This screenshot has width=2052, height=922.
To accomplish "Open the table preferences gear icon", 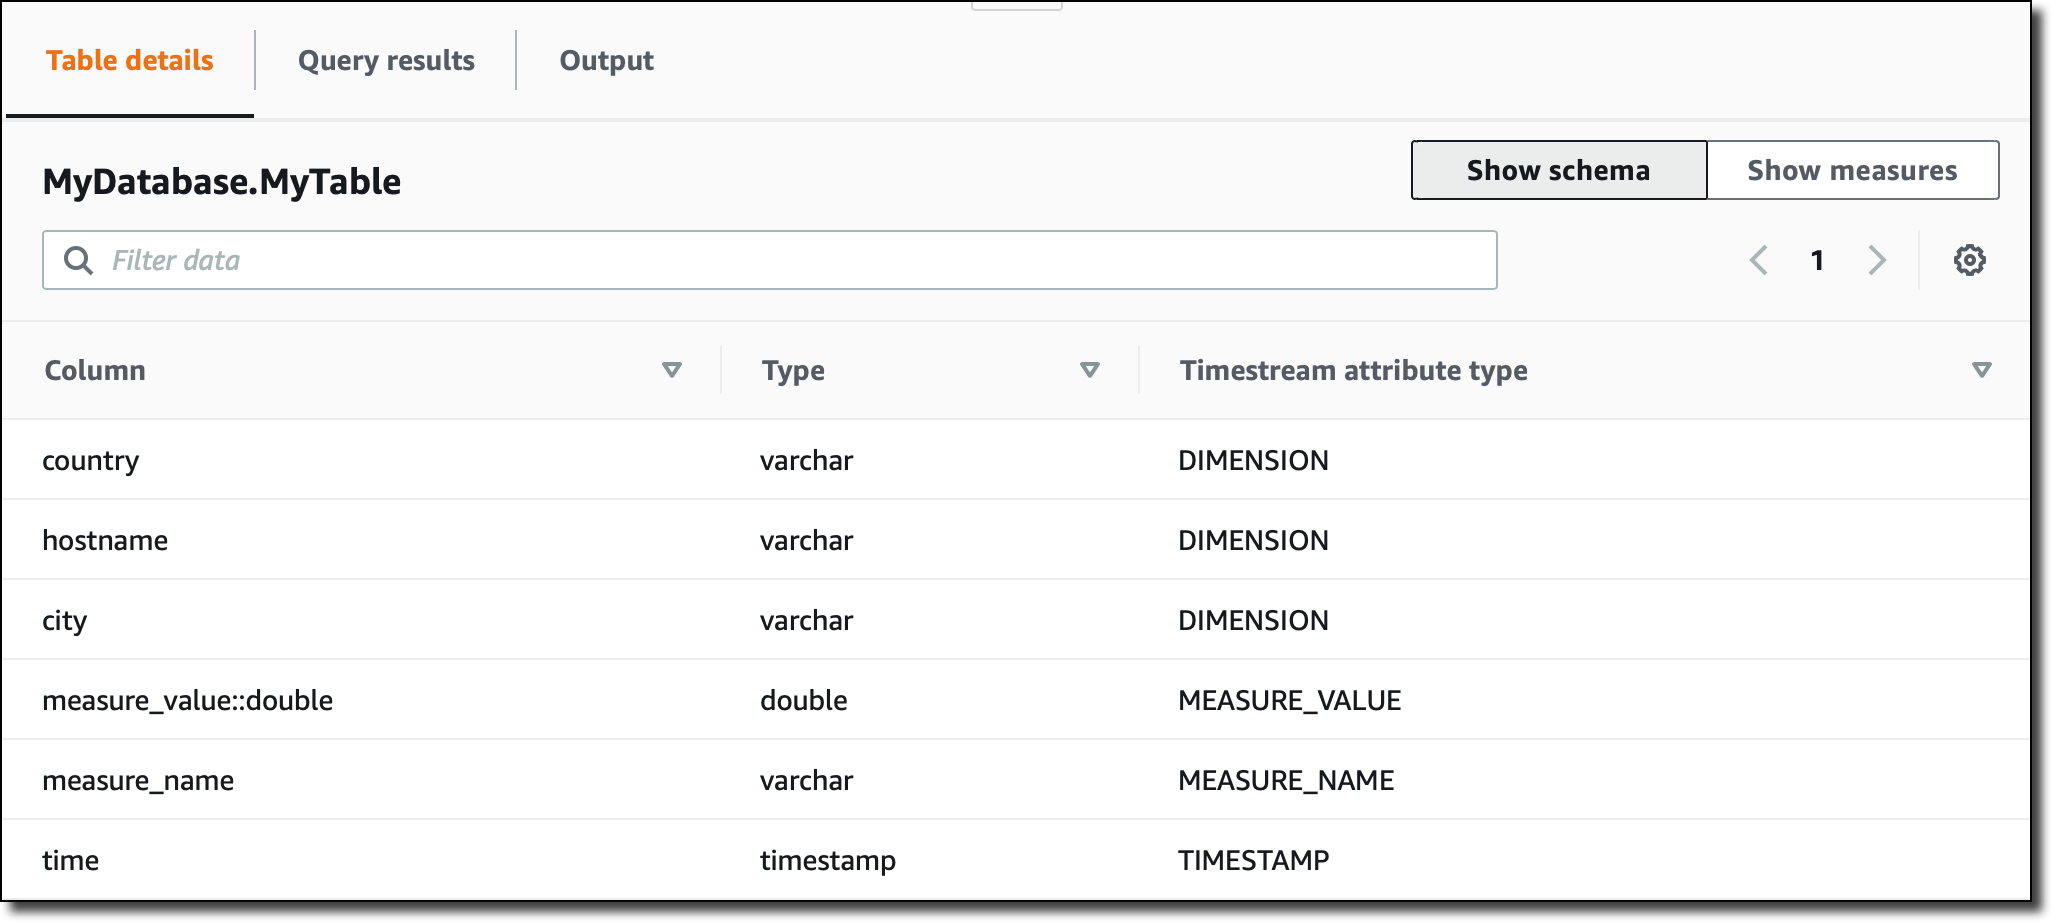I will (x=1969, y=260).
